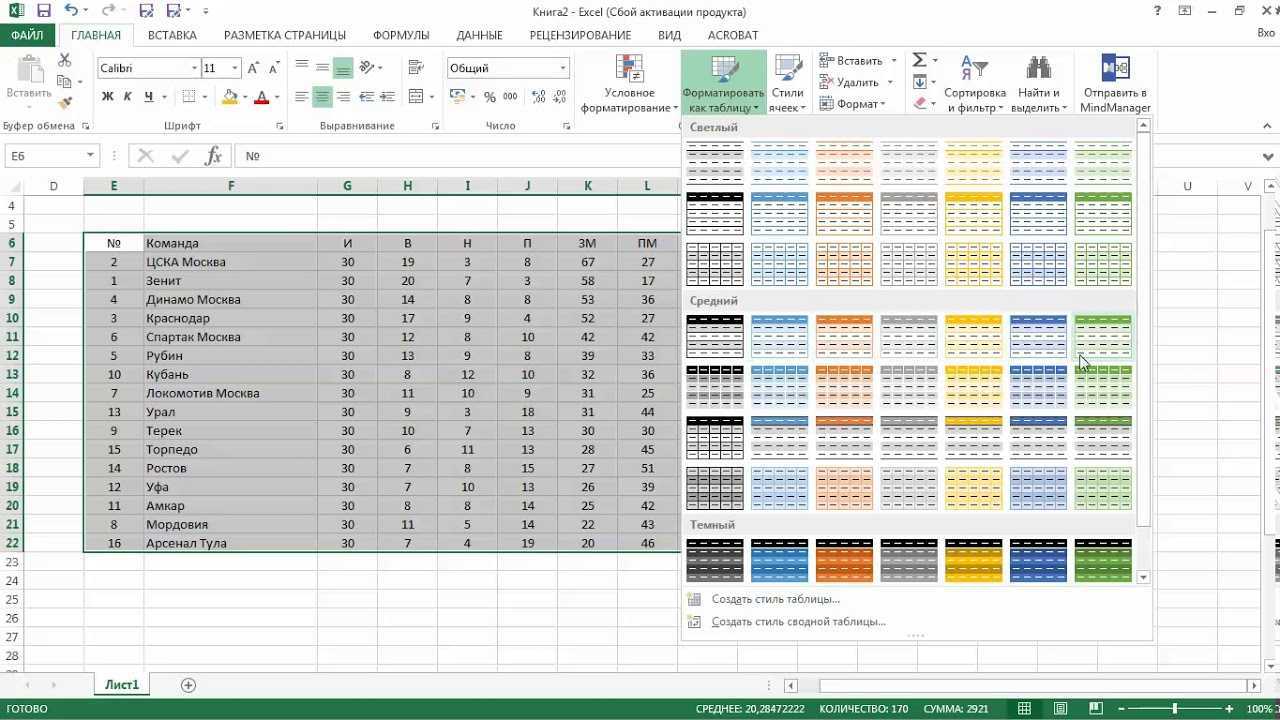Open the Шрифт group dialog launcher
Viewport: 1280px width, 720px height.
281,127
